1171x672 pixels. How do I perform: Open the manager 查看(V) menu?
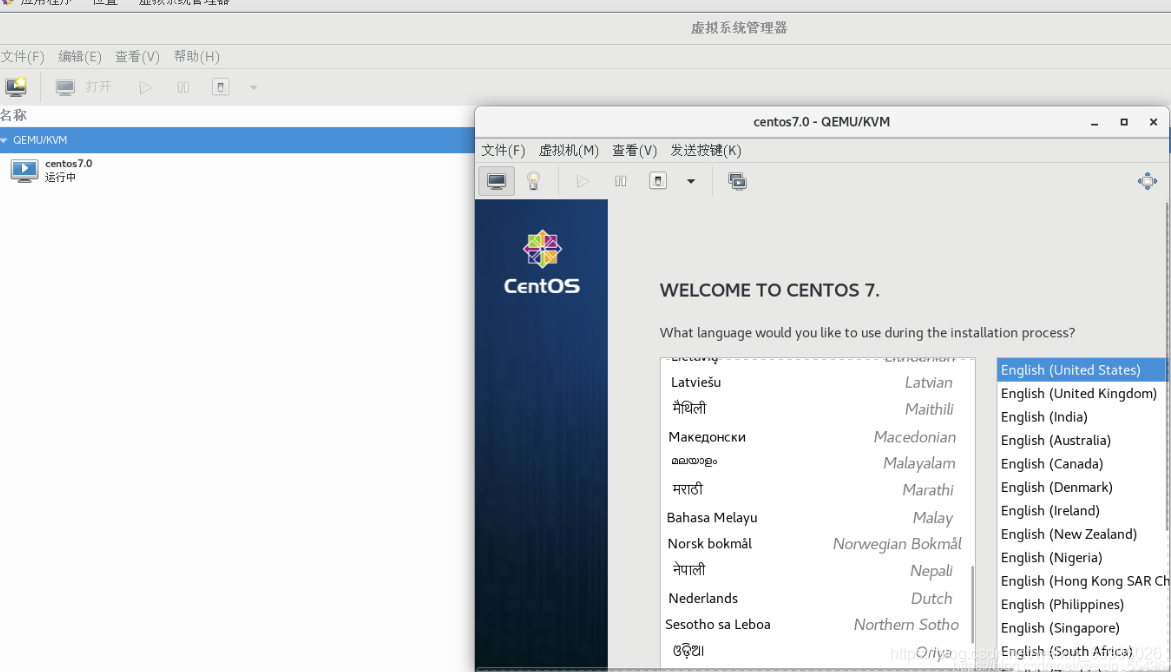coord(137,57)
